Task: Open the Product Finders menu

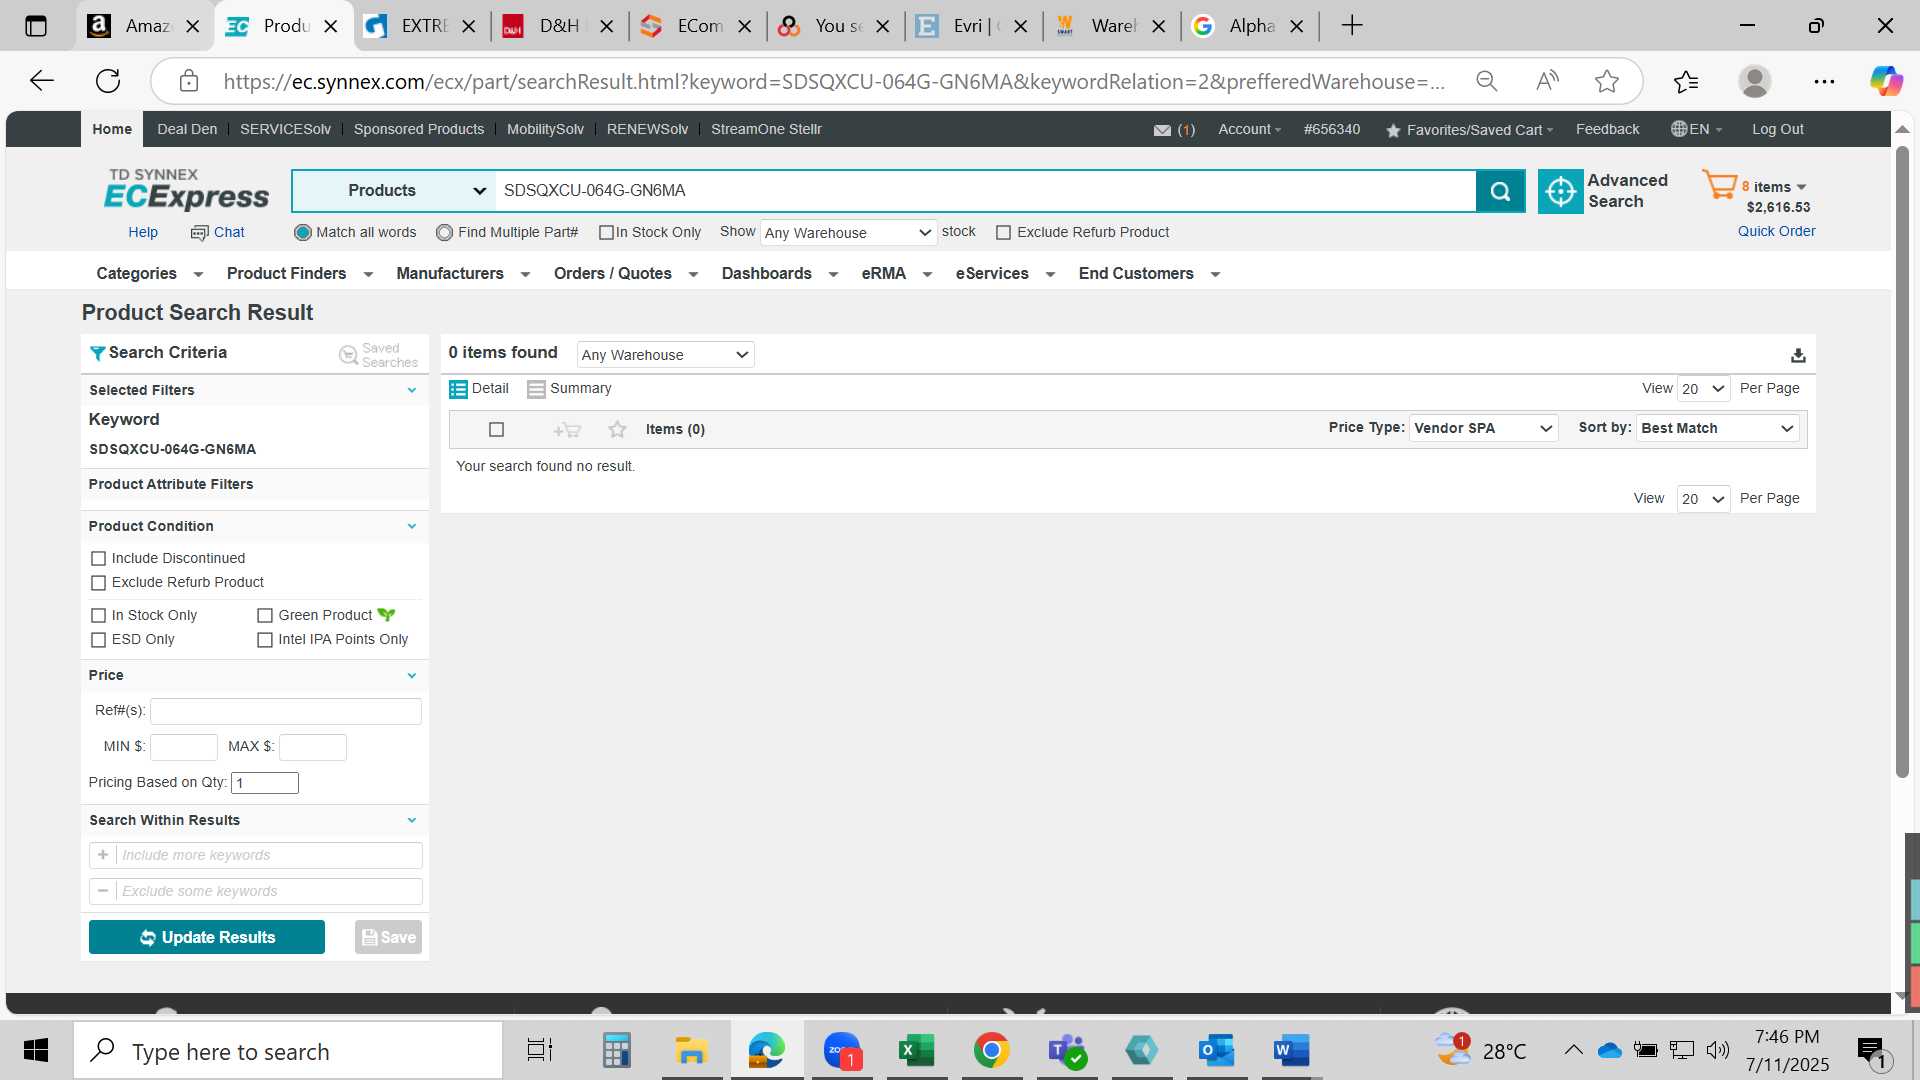Action: pyautogui.click(x=299, y=274)
